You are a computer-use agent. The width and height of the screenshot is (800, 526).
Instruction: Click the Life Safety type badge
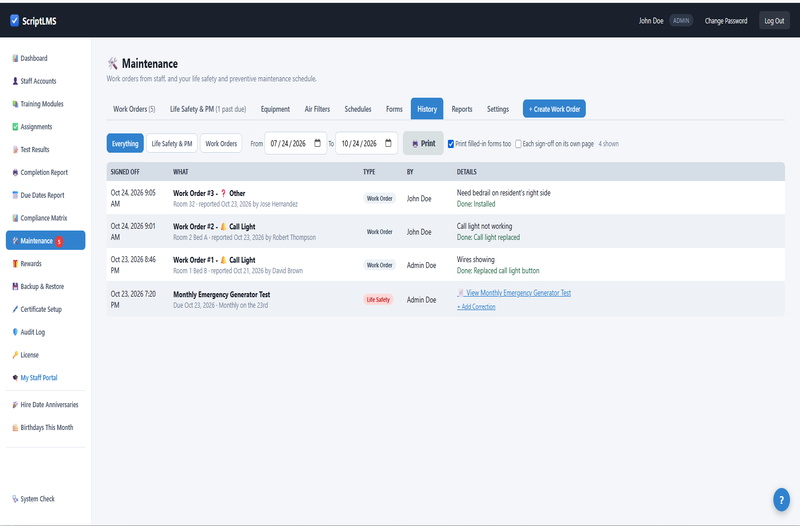pyautogui.click(x=378, y=299)
